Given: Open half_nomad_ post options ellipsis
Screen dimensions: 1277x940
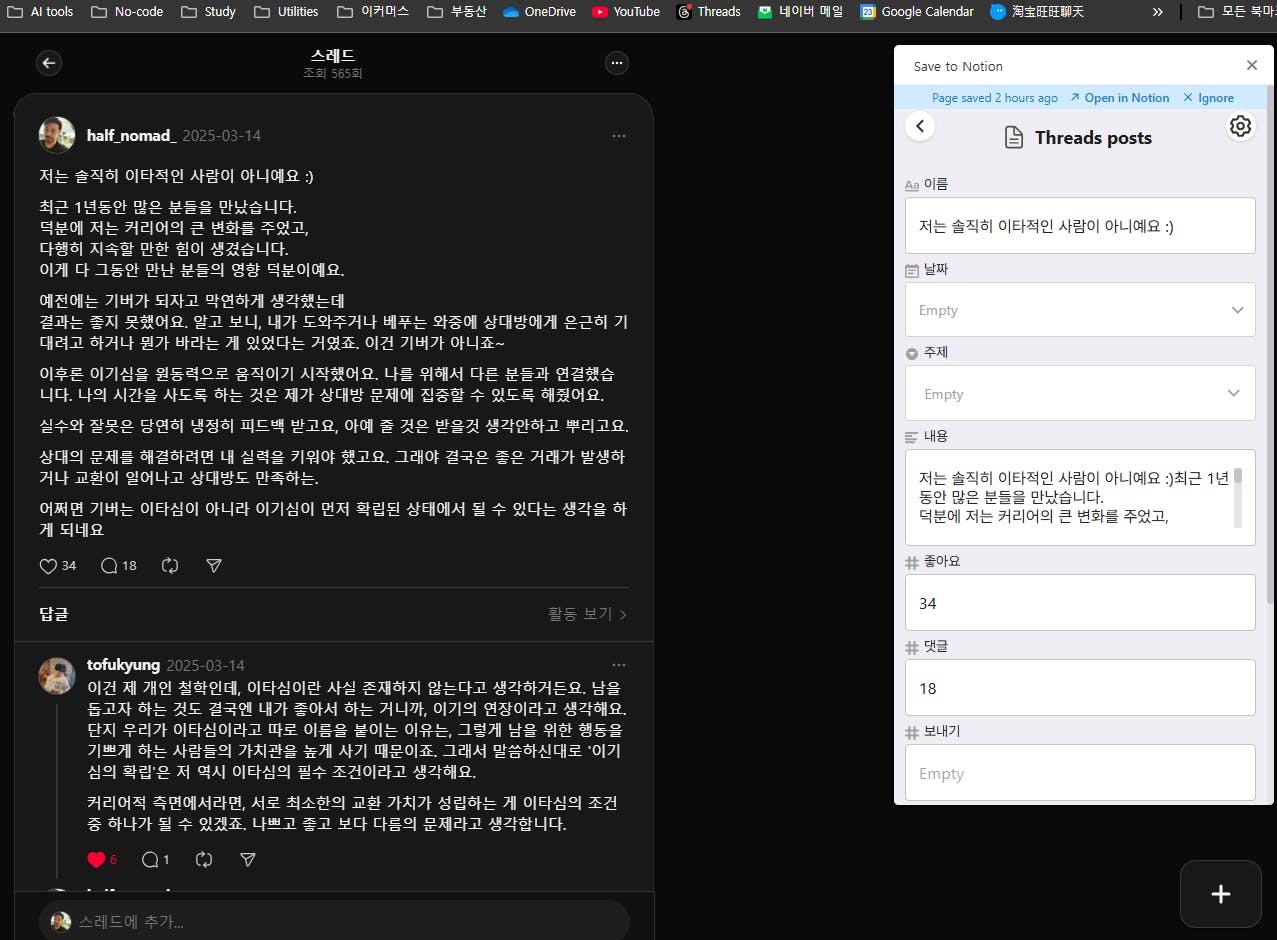Looking at the screenshot, I should coord(619,136).
